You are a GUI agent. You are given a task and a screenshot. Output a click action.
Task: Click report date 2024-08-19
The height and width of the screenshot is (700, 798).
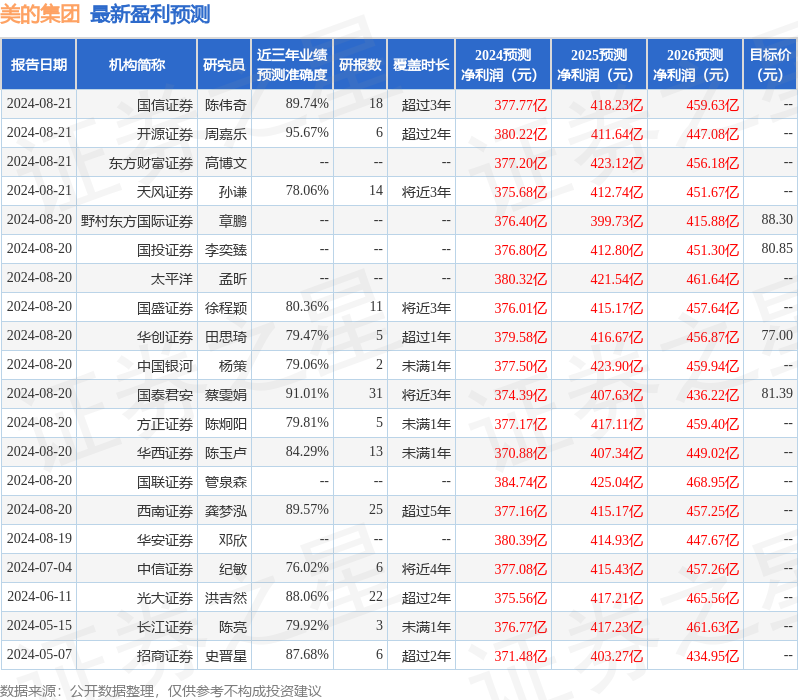tap(40, 539)
